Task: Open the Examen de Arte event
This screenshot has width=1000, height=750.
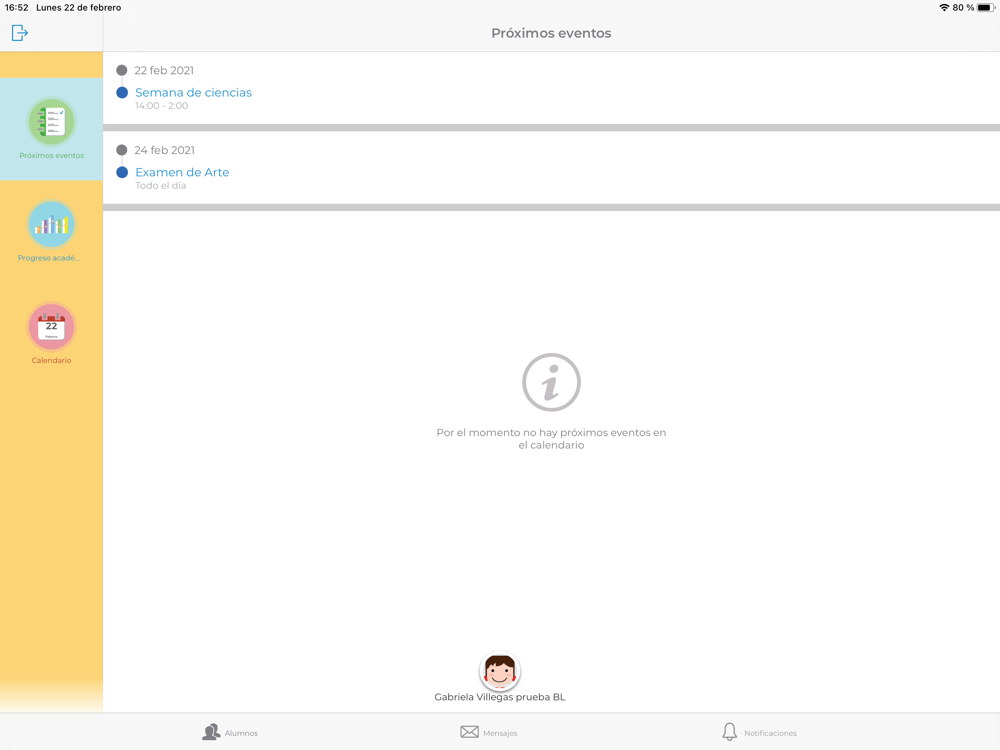Action: tap(182, 172)
